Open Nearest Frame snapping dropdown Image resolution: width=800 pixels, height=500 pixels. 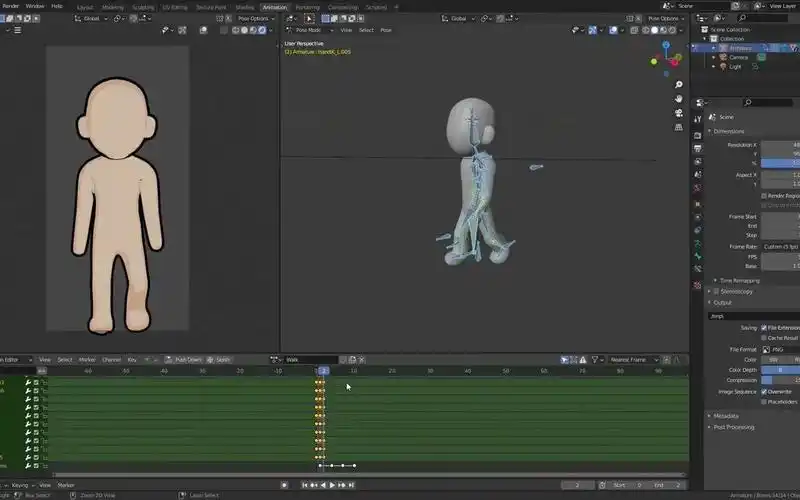634,360
